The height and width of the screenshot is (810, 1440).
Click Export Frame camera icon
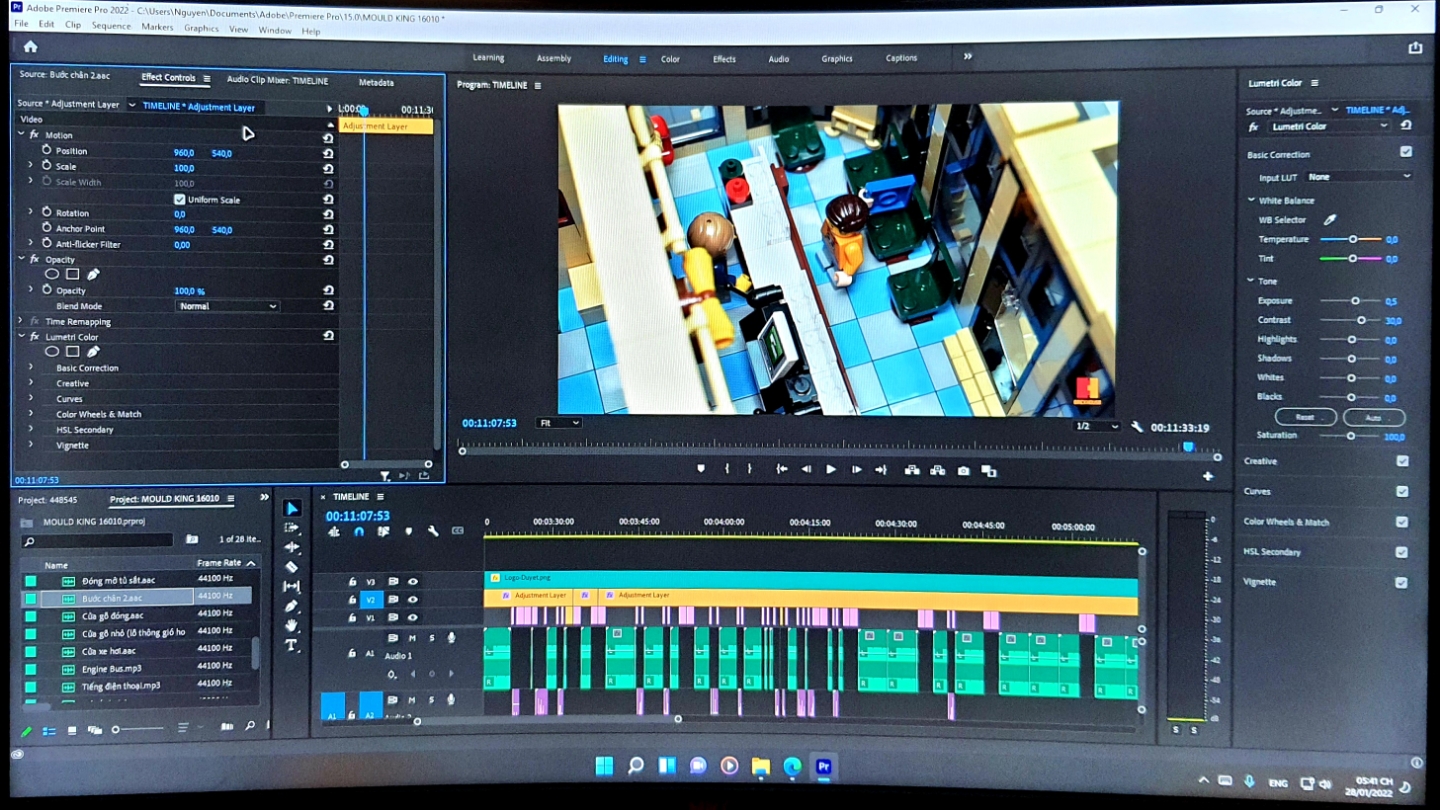click(963, 470)
